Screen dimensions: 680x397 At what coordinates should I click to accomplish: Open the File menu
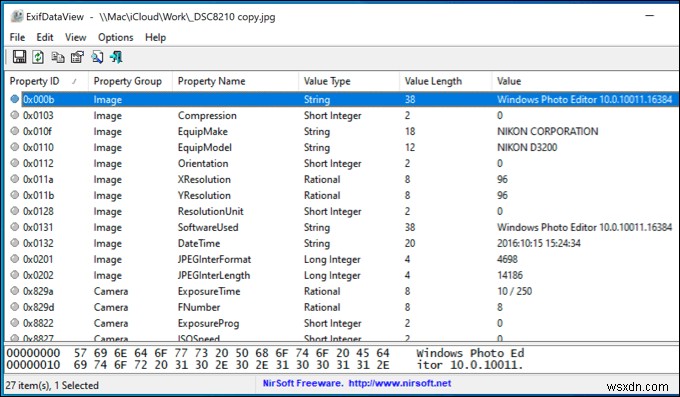(17, 37)
